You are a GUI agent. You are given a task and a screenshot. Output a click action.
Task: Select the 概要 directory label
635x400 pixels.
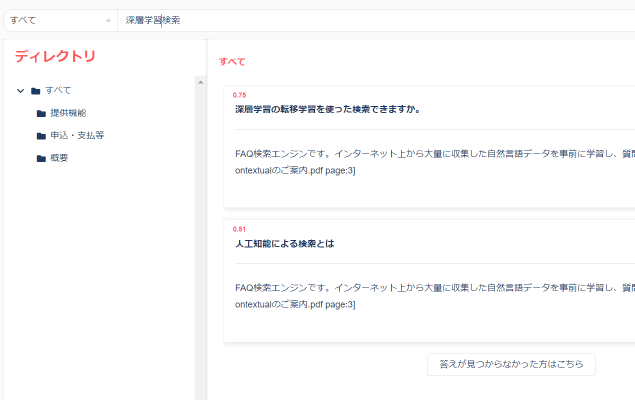pos(59,158)
